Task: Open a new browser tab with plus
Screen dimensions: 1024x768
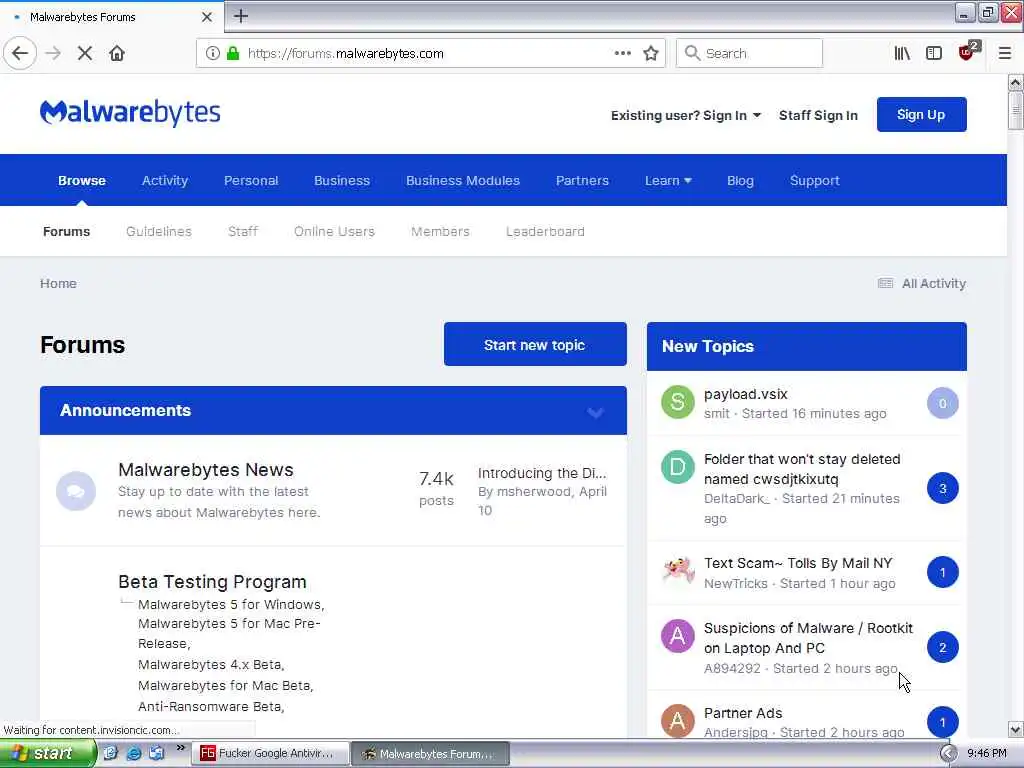Action: [240, 16]
